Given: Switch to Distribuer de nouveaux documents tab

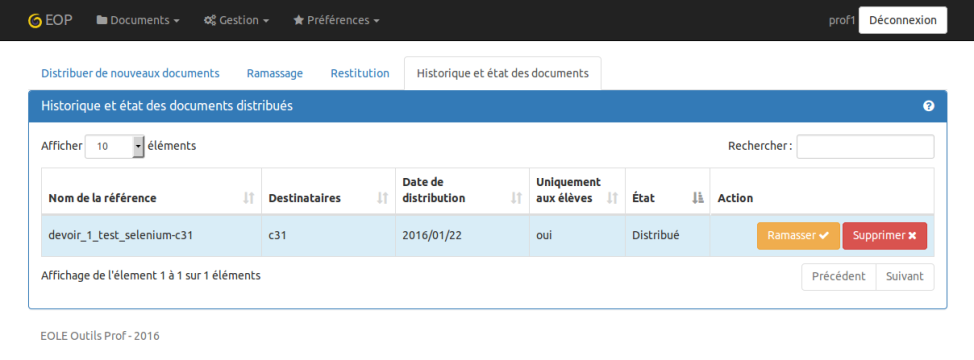Looking at the screenshot, I should [130, 73].
